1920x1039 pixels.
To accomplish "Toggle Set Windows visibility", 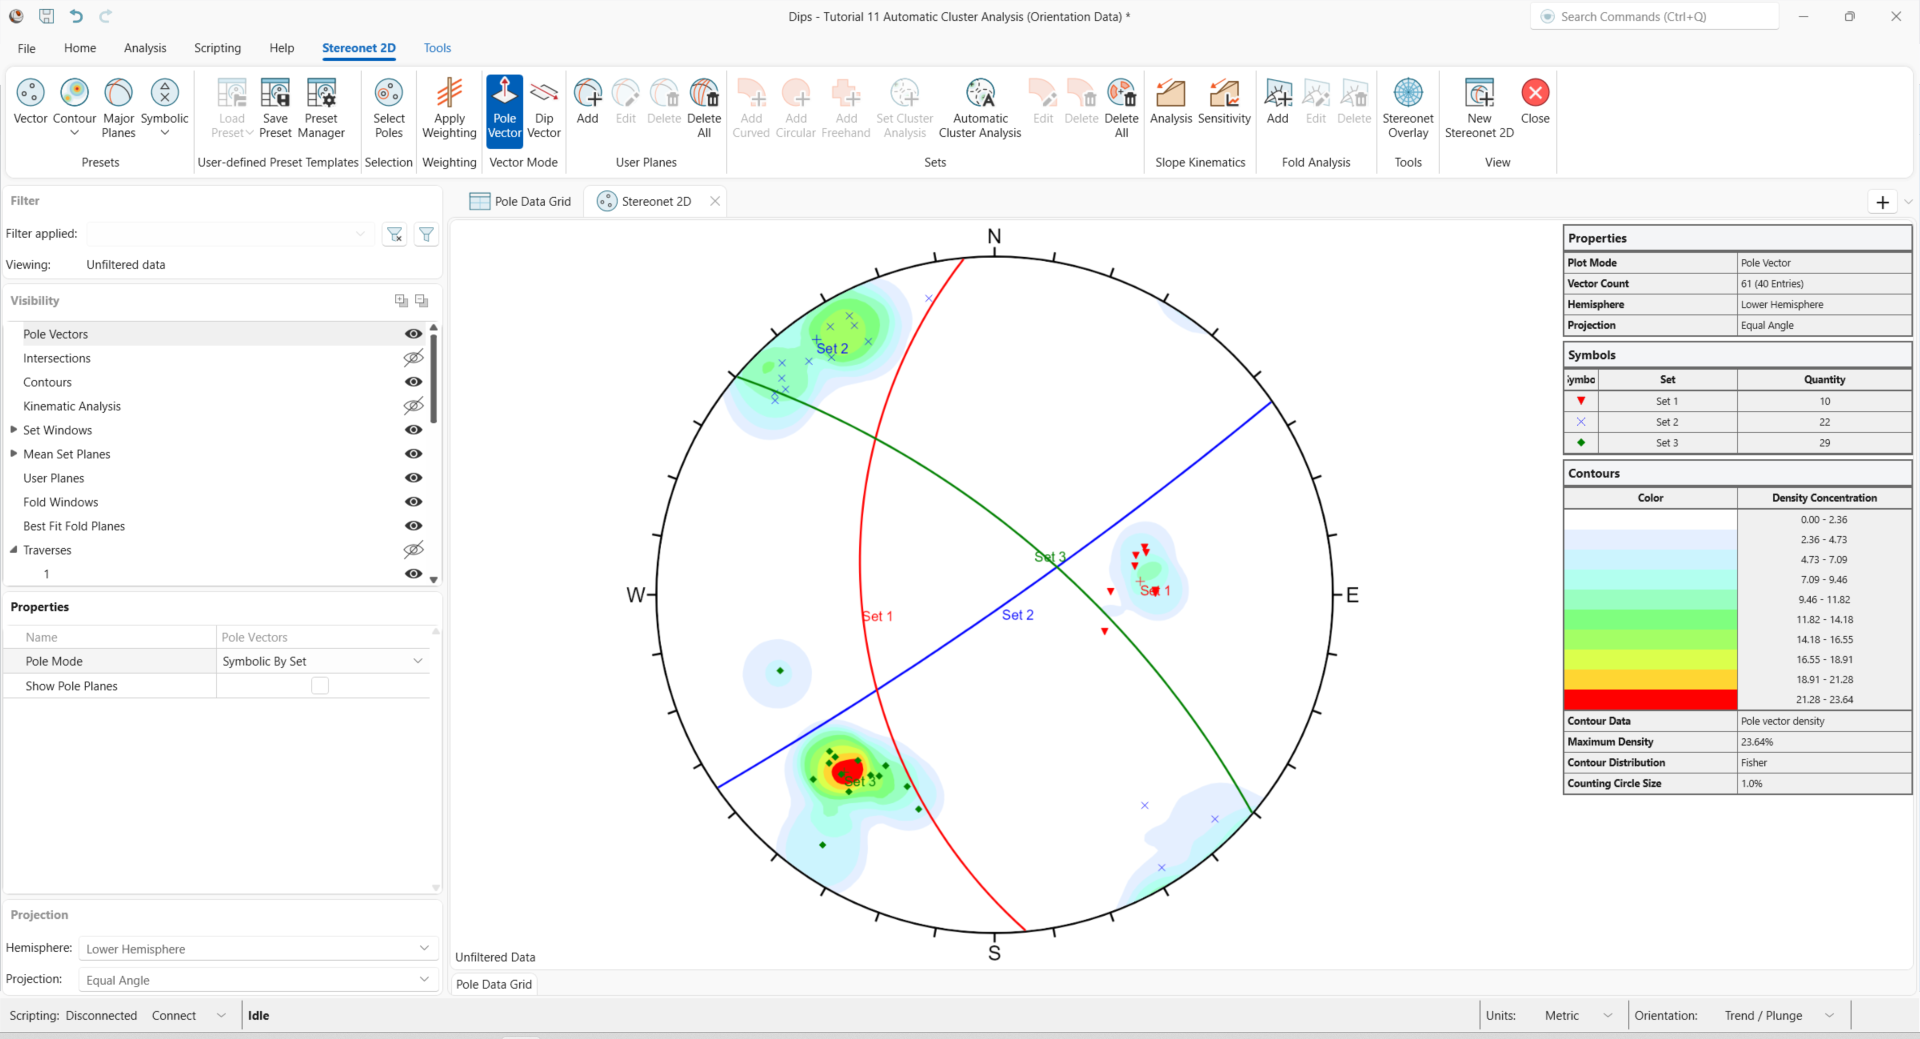I will (413, 430).
